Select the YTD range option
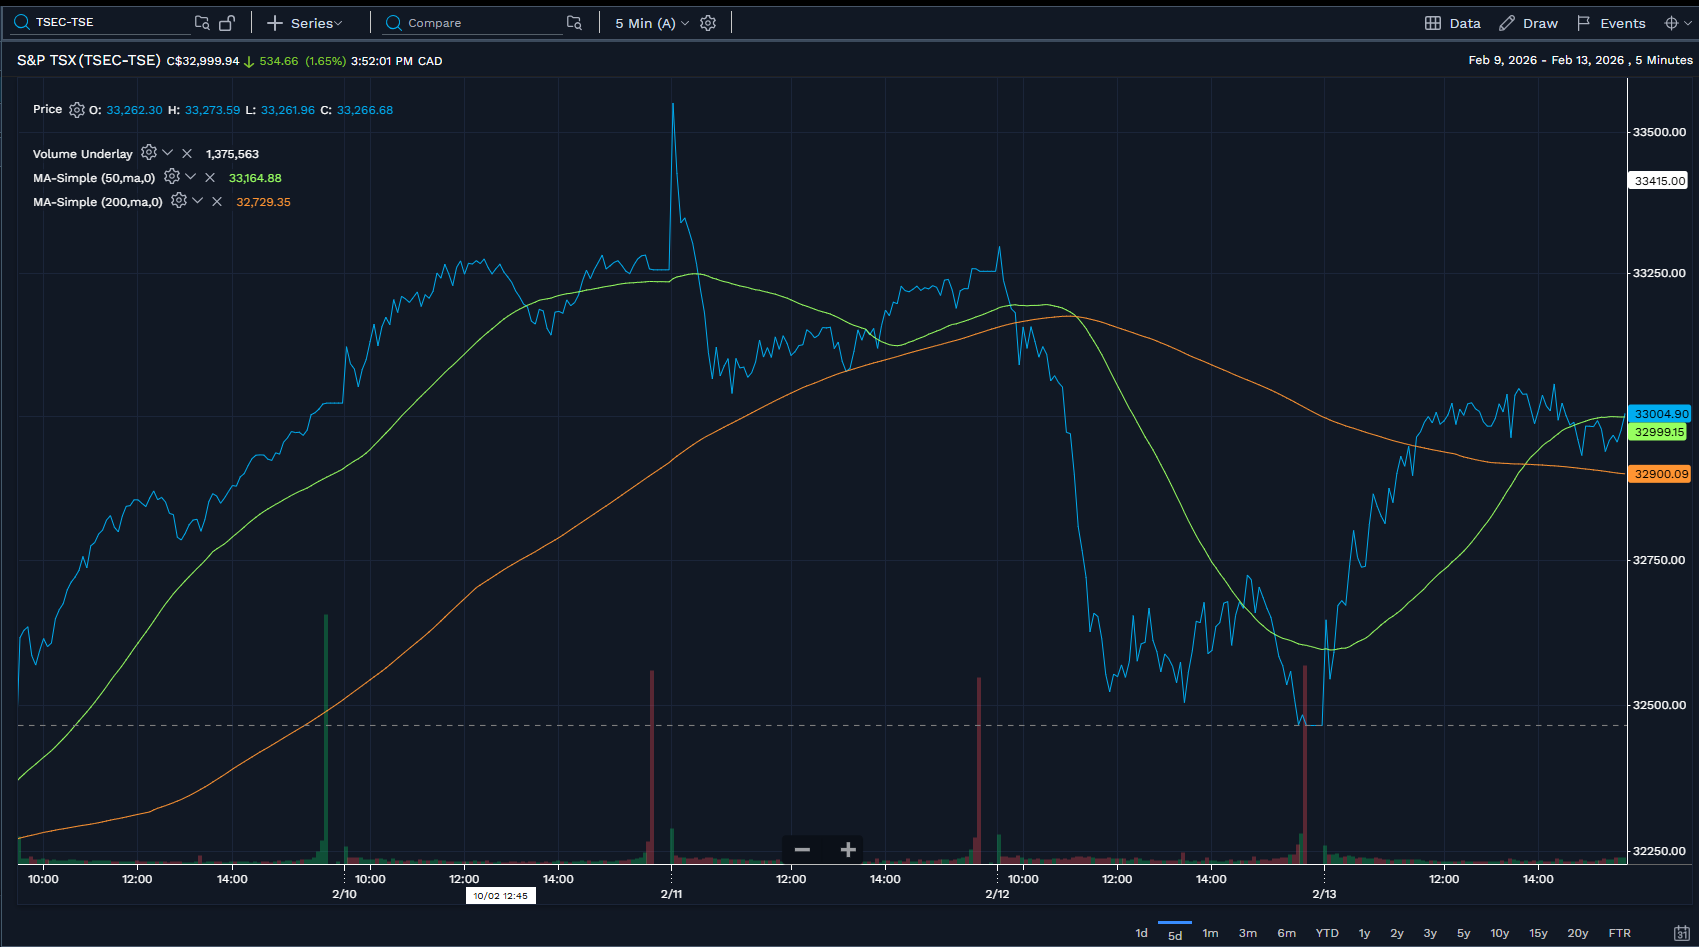Image resolution: width=1699 pixels, height=947 pixels. tap(1326, 932)
